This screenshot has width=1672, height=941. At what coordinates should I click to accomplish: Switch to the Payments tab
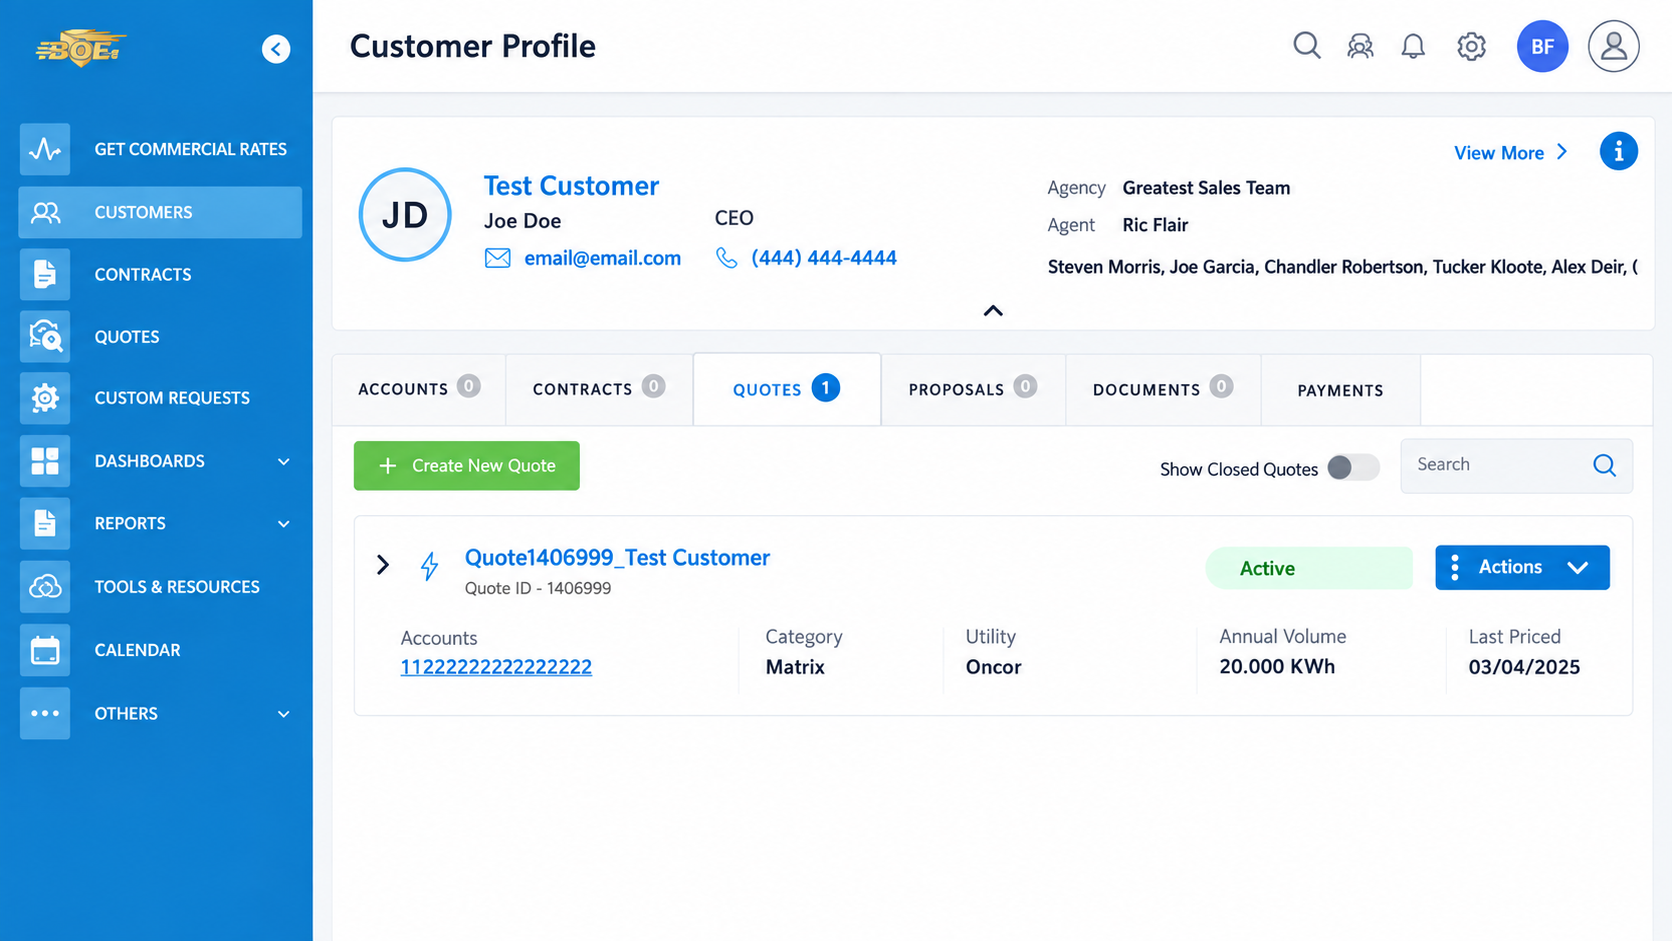click(1340, 390)
